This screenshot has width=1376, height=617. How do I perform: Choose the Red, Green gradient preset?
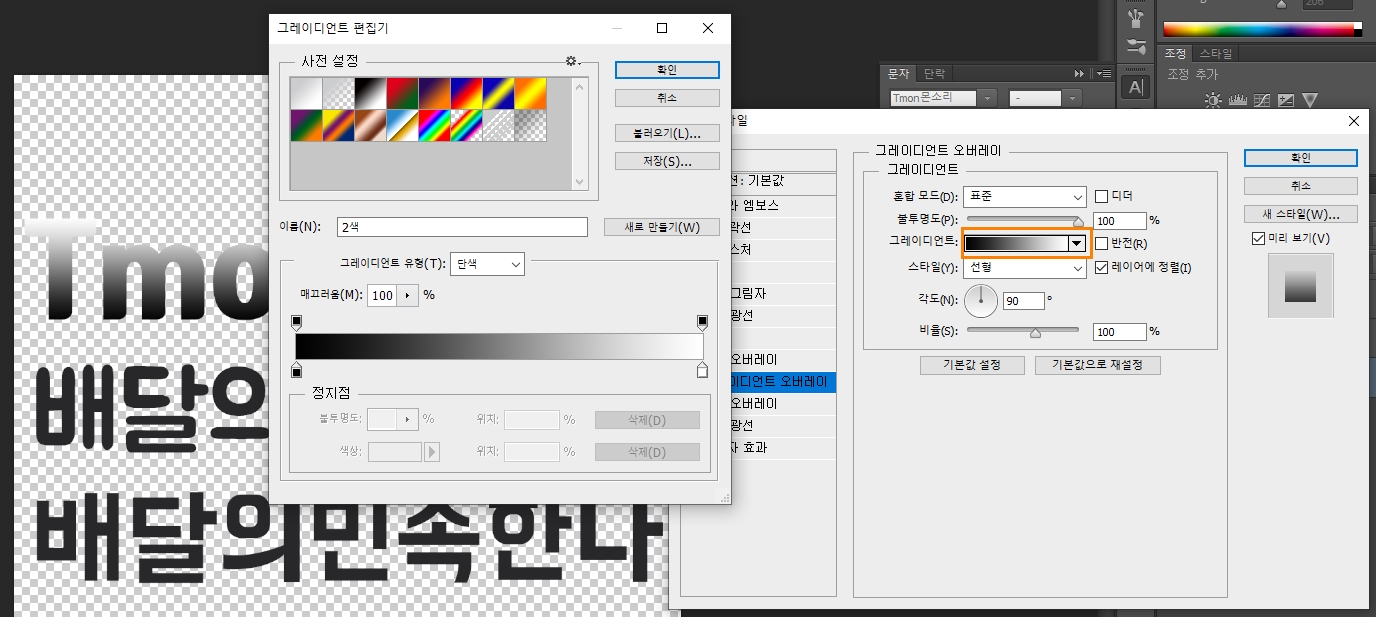(402, 93)
